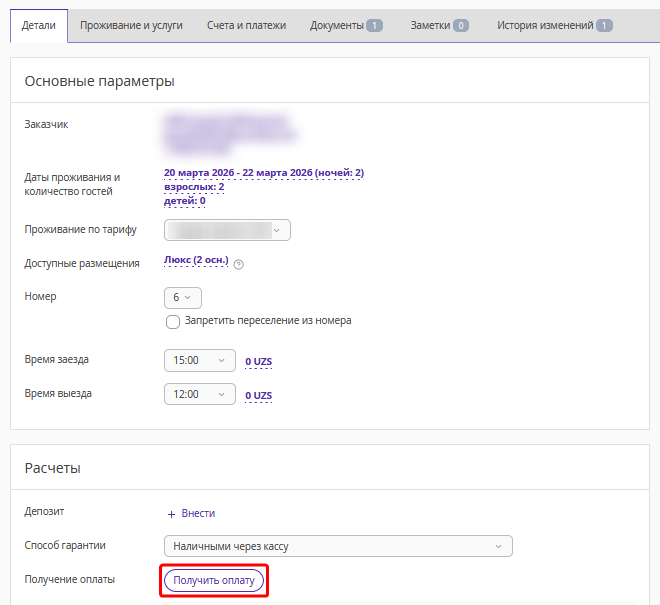Image resolution: width=660 pixels, height=605 pixels.
Task: View the История изменений tab
Action: pos(555,25)
